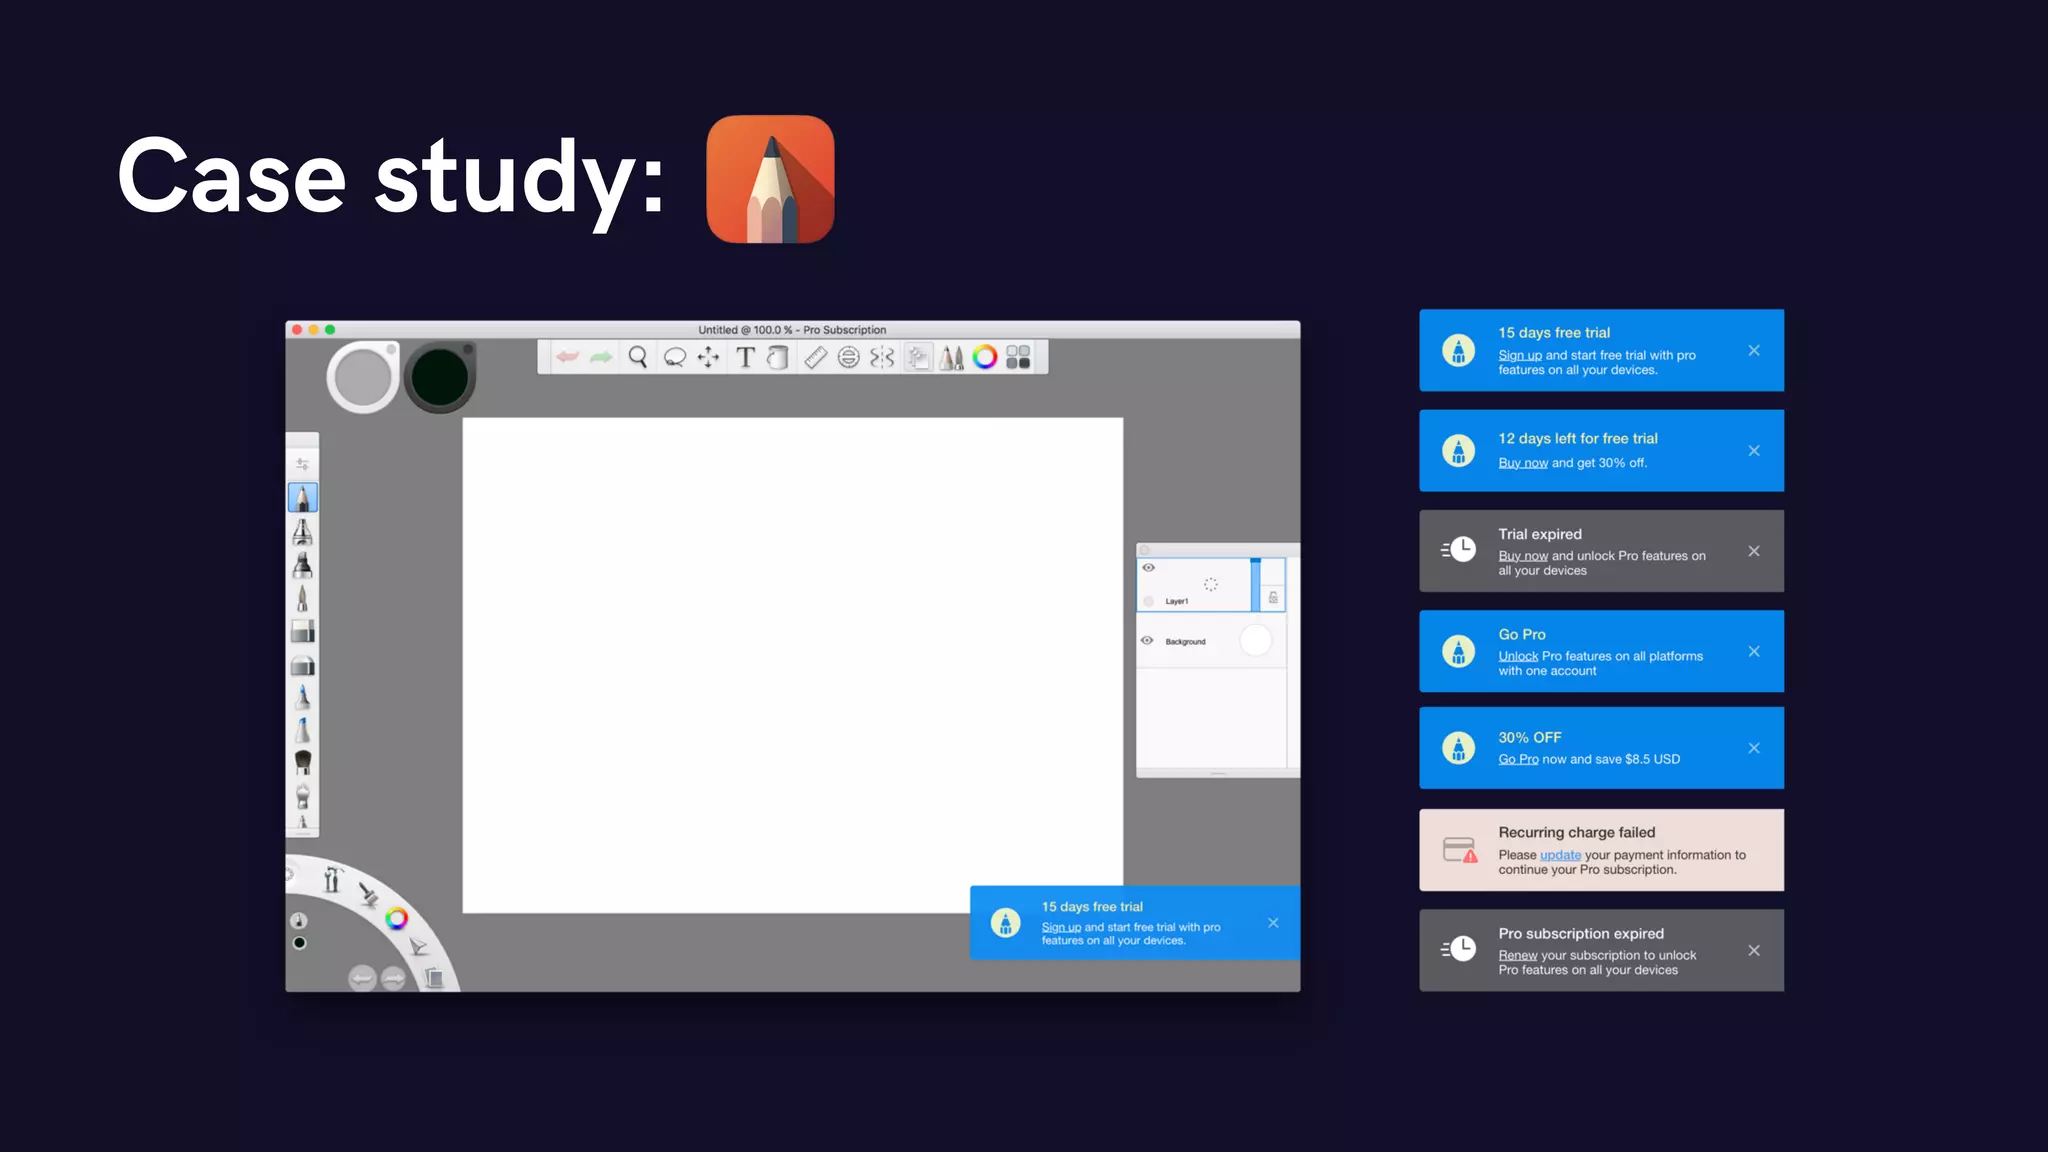Open the Color Wheel in top toolbar
The height and width of the screenshot is (1152, 2048).
click(985, 357)
